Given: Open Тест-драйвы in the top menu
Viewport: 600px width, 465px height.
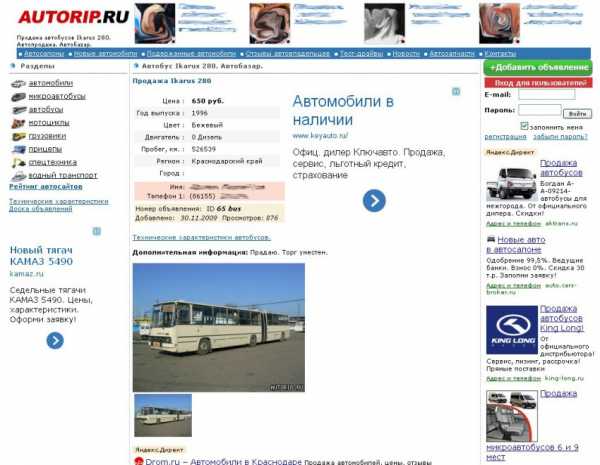Looking at the screenshot, I should pos(361,54).
